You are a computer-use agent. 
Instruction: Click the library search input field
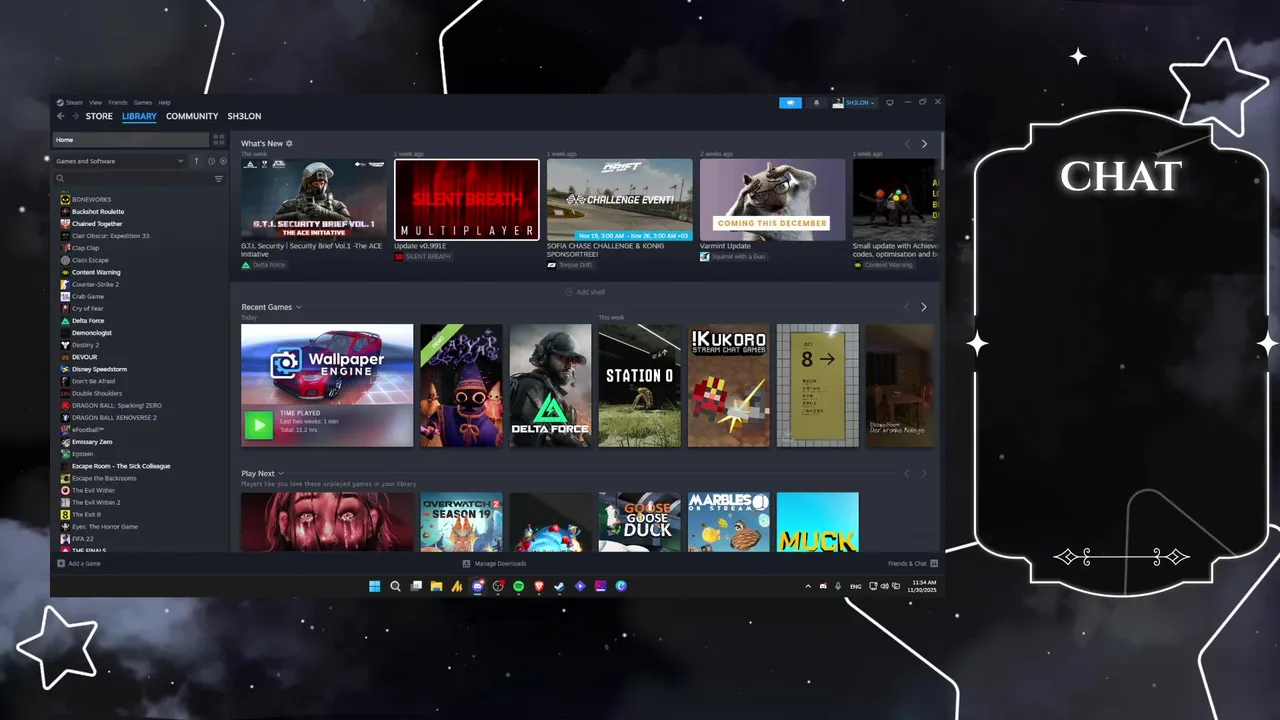click(138, 179)
